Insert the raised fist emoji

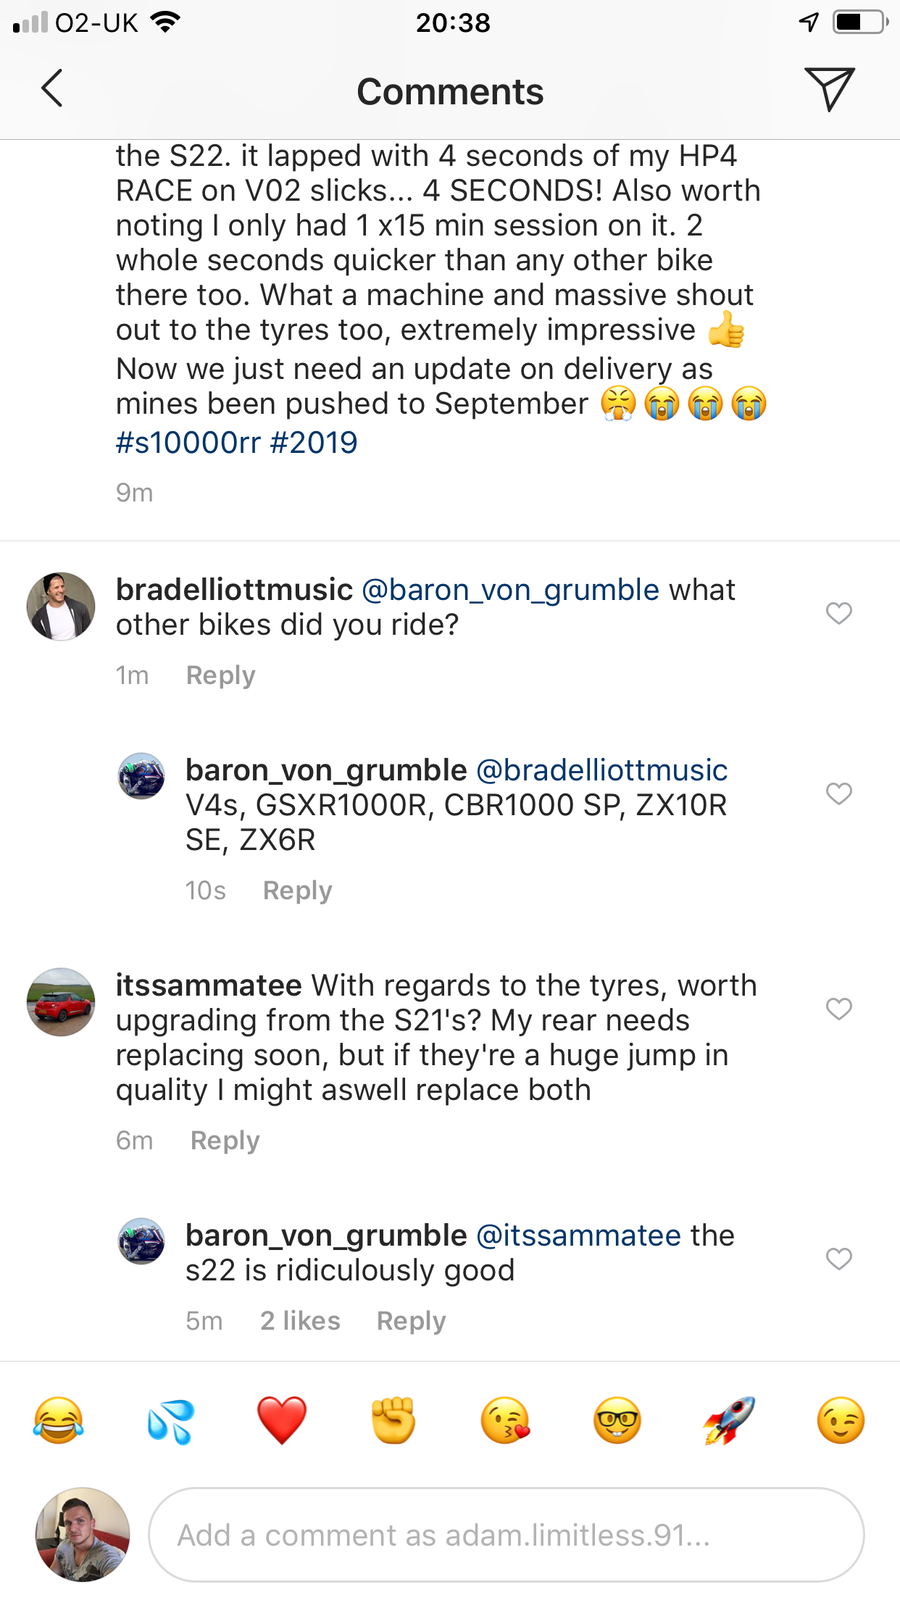pyautogui.click(x=394, y=1420)
